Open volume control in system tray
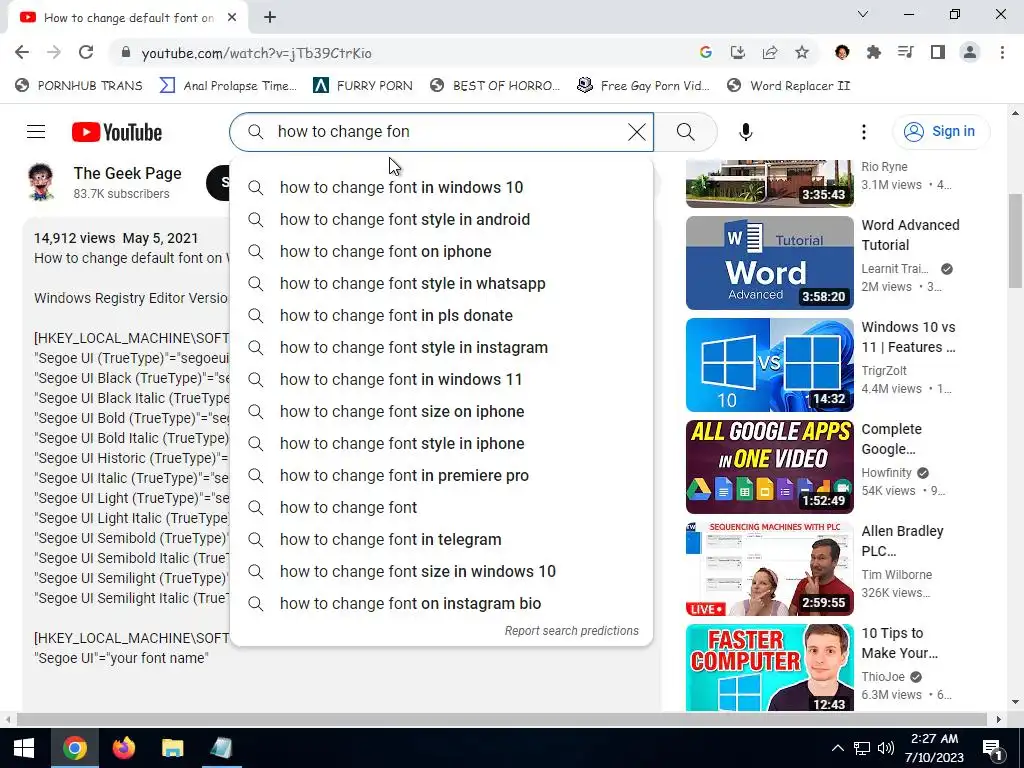 (x=886, y=748)
